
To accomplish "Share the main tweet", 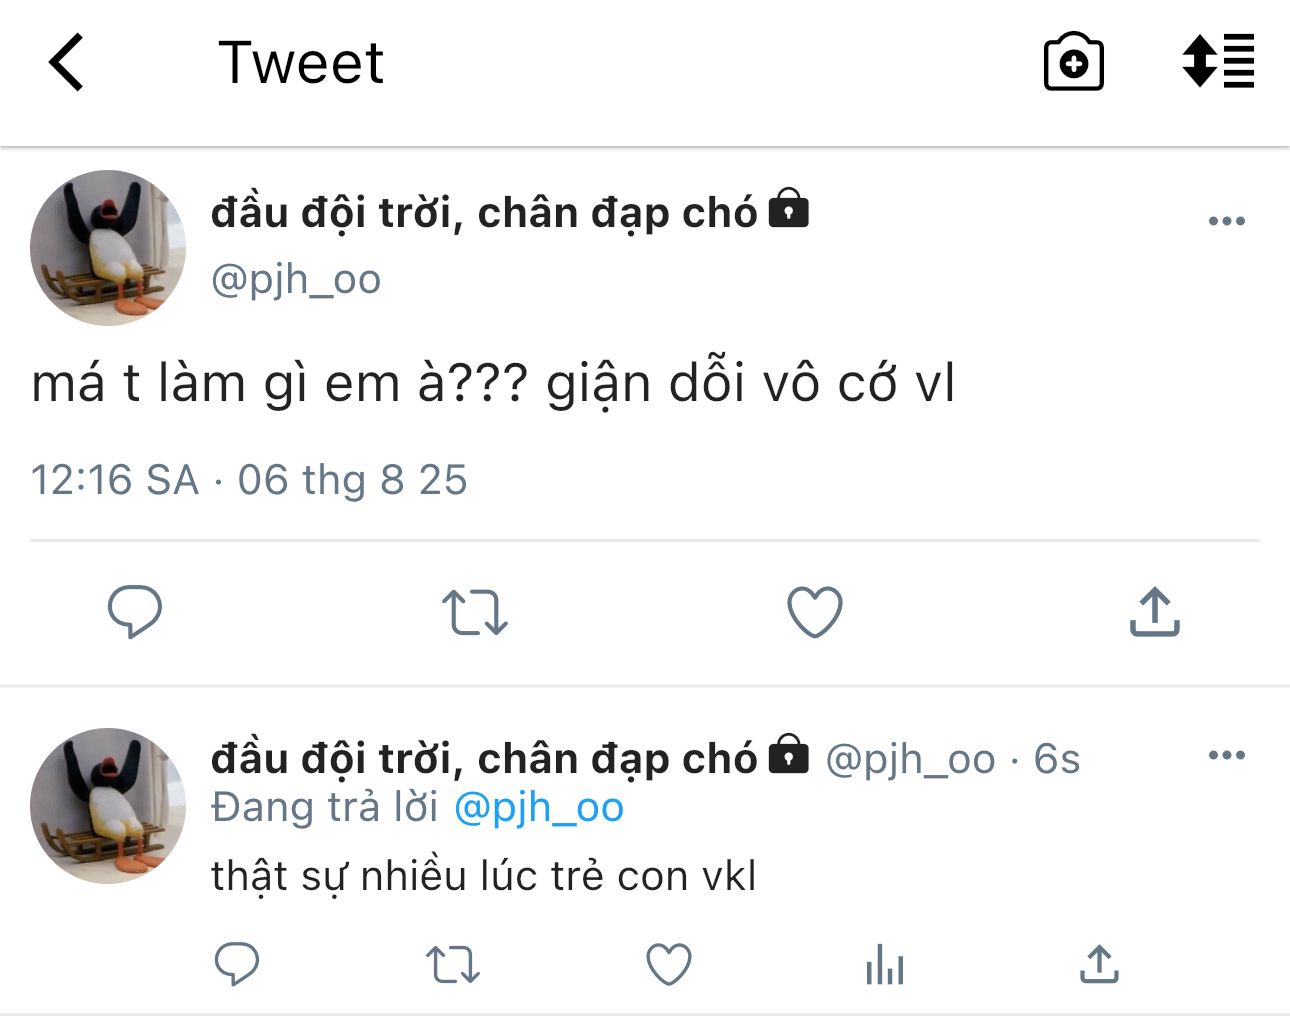I will tap(1155, 612).
